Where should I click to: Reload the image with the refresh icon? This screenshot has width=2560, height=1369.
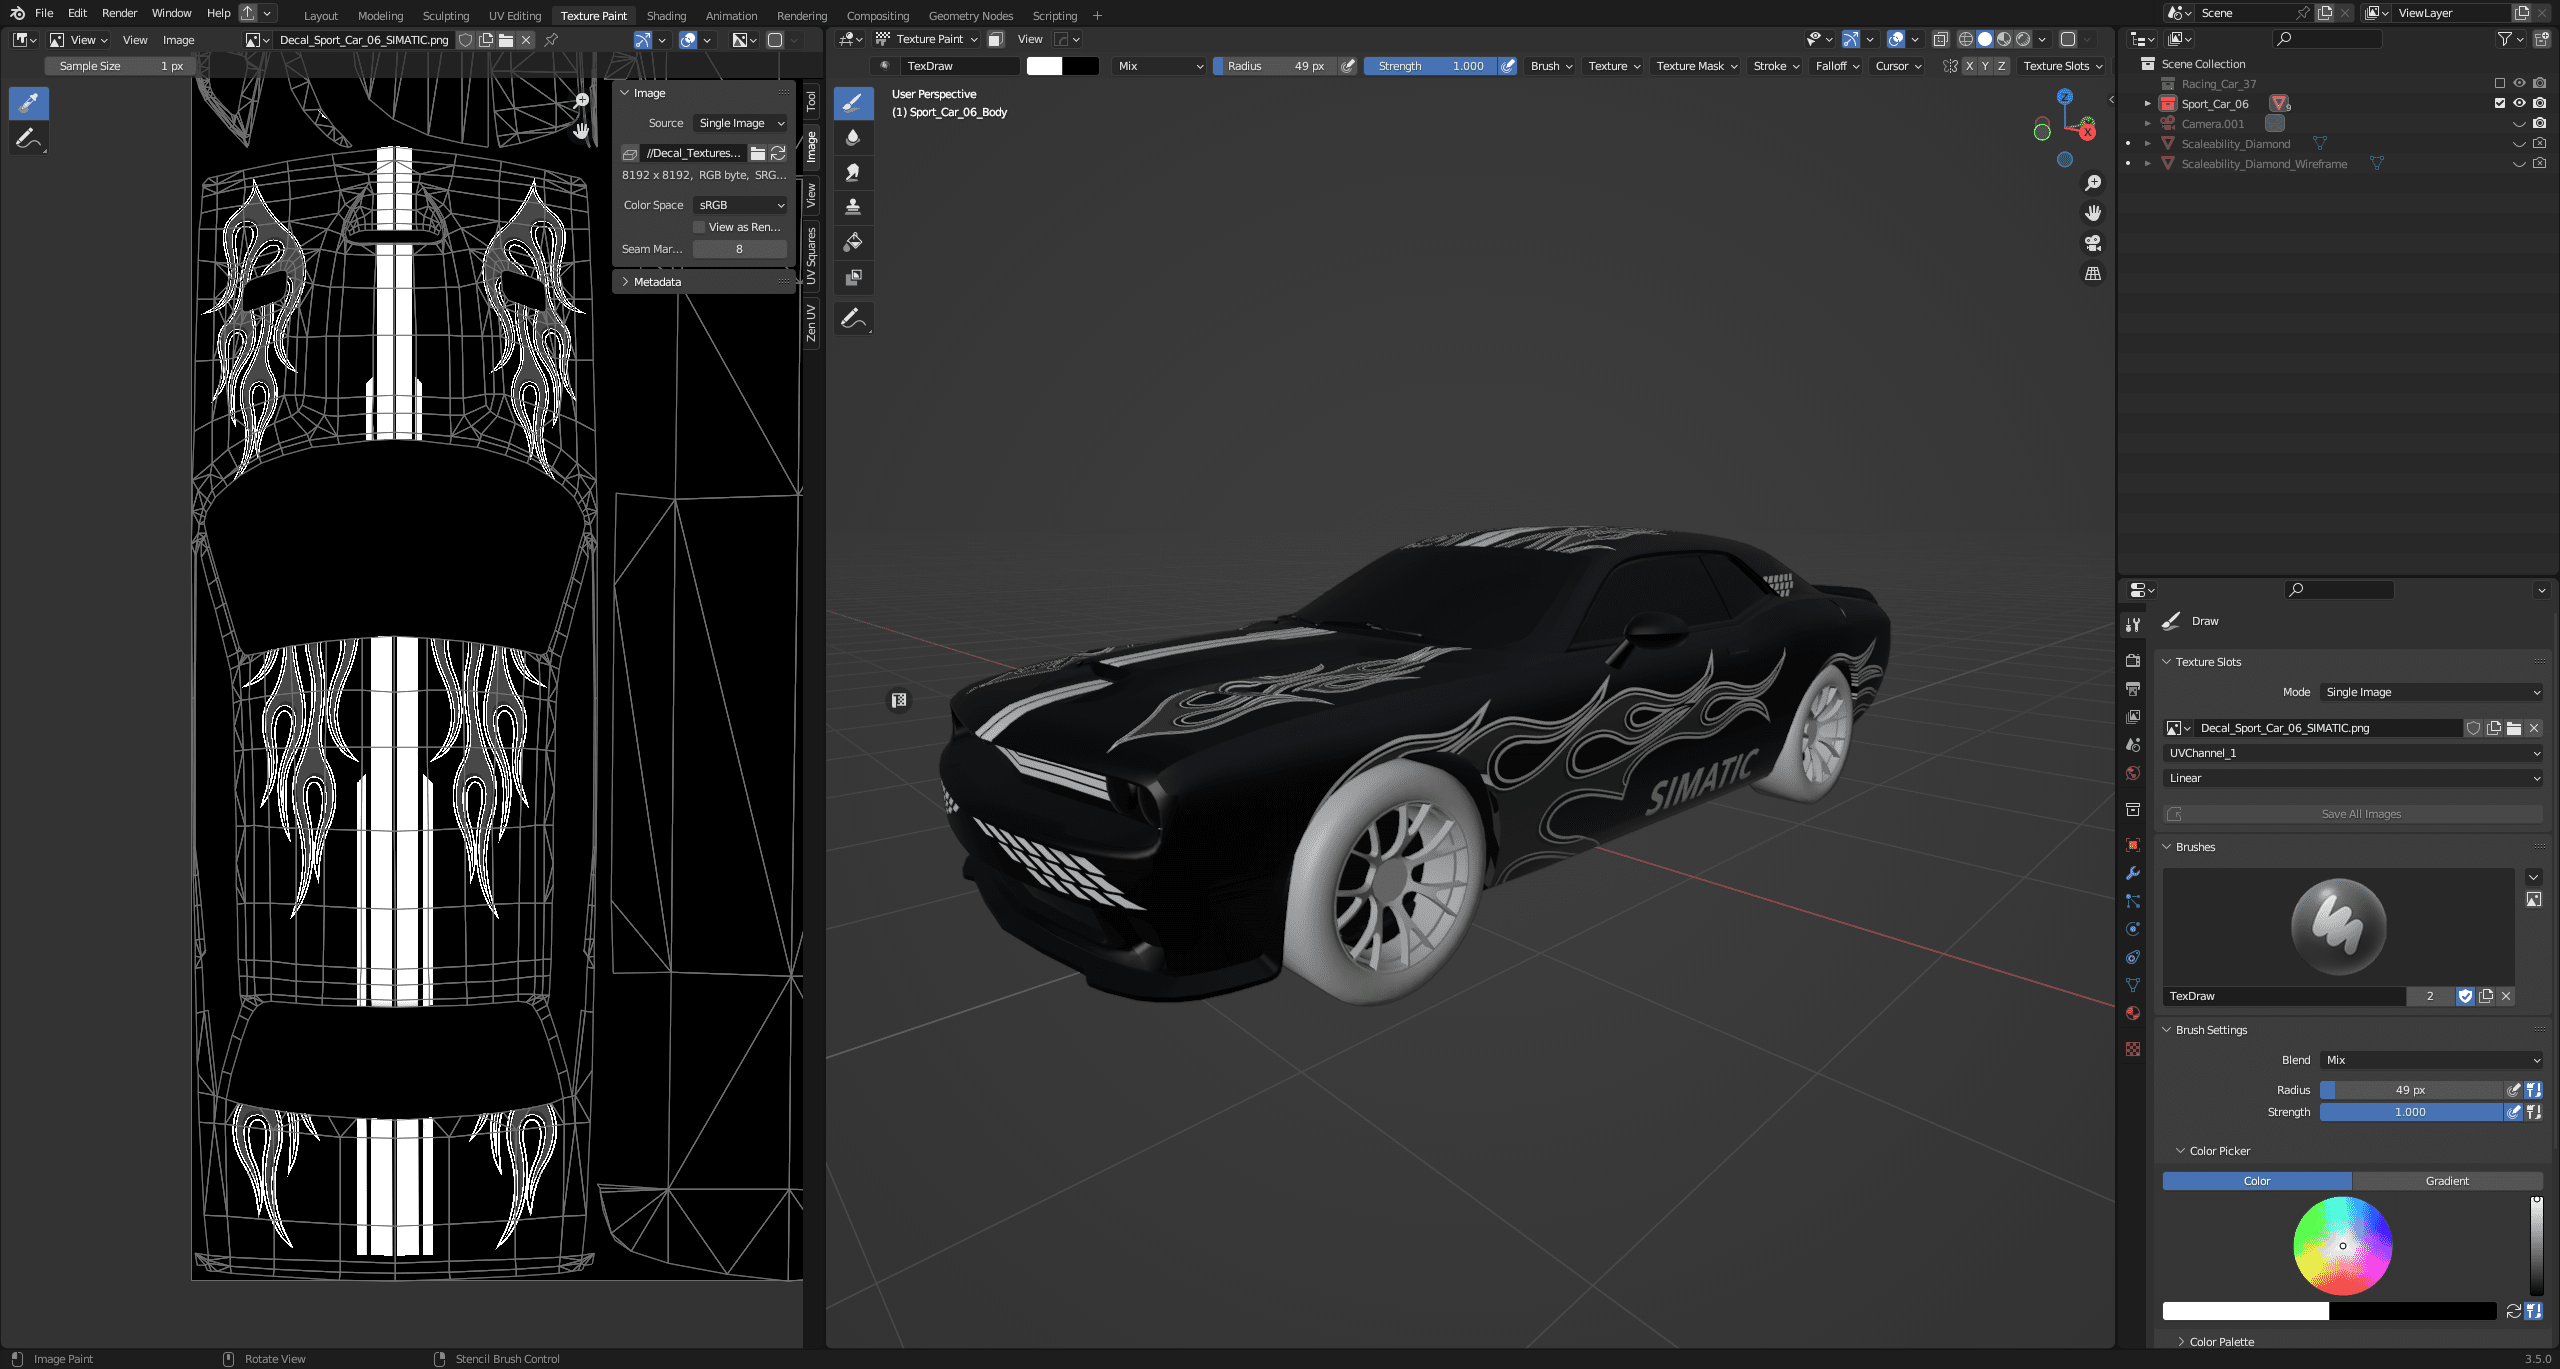778,153
